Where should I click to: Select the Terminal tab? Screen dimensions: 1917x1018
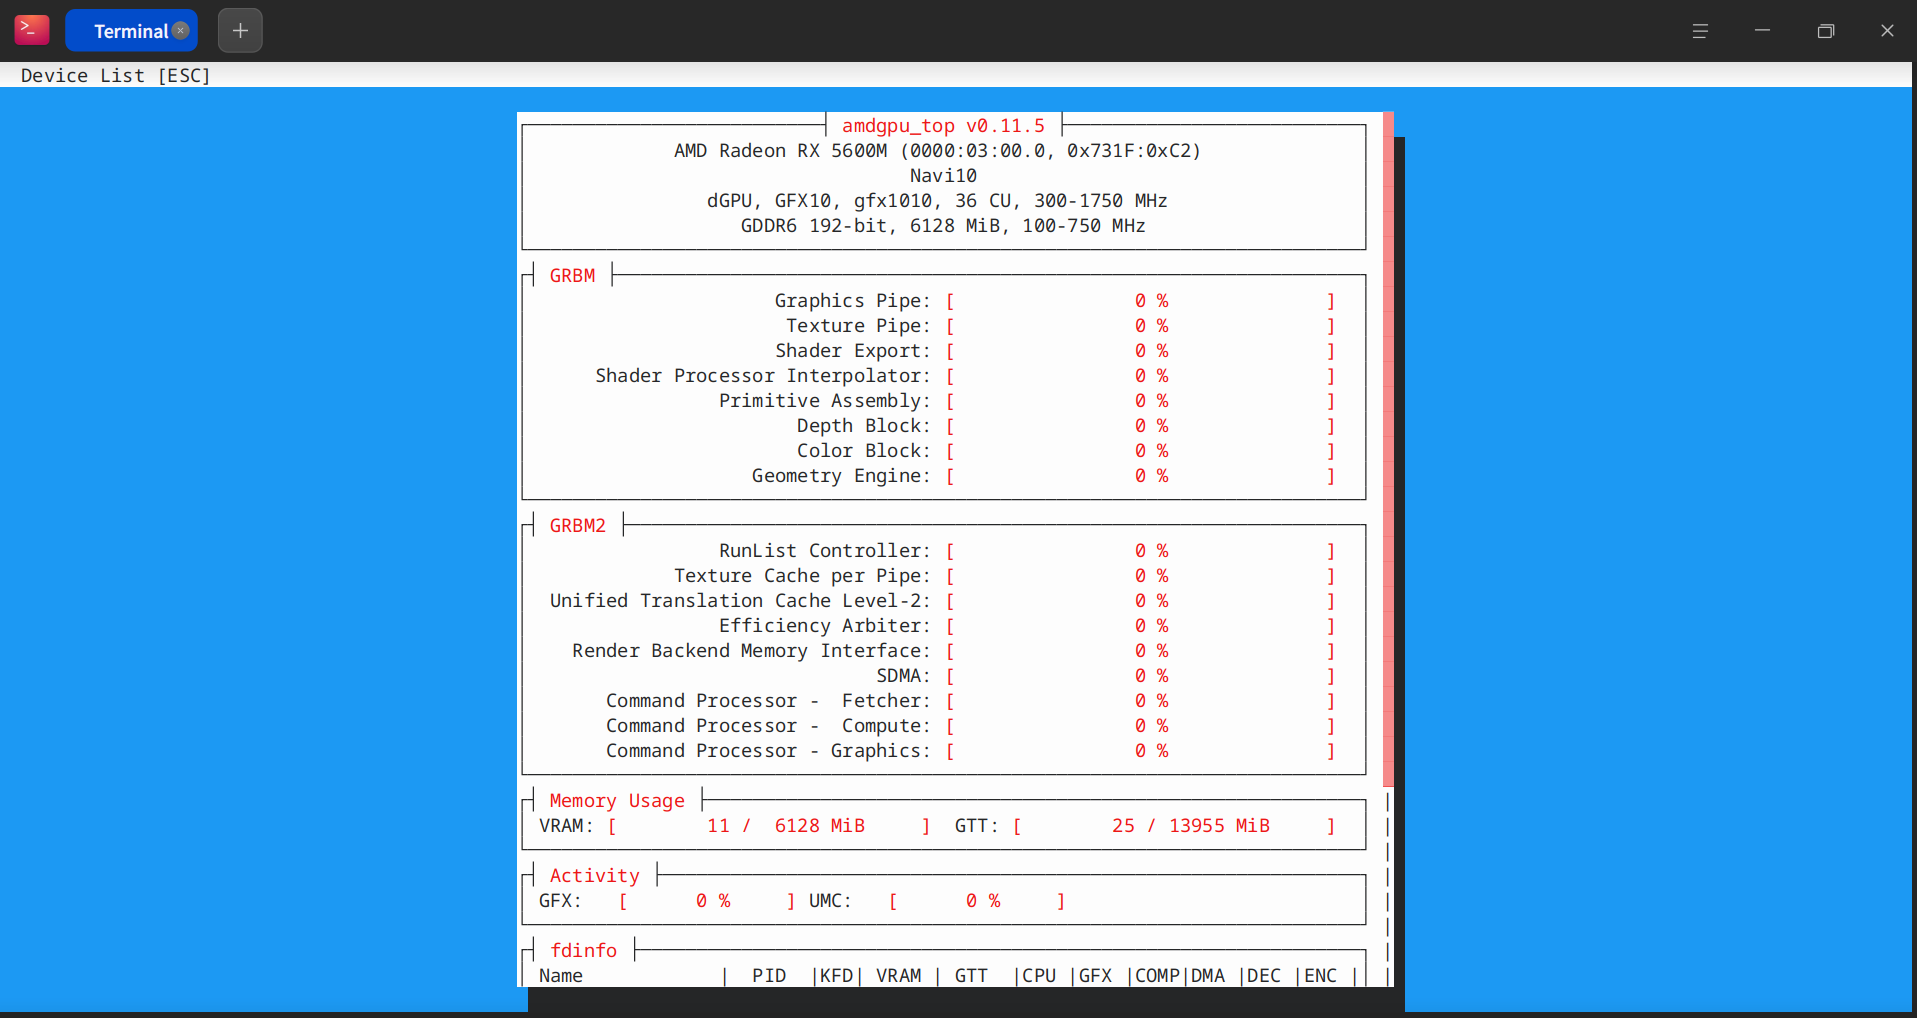pos(131,30)
